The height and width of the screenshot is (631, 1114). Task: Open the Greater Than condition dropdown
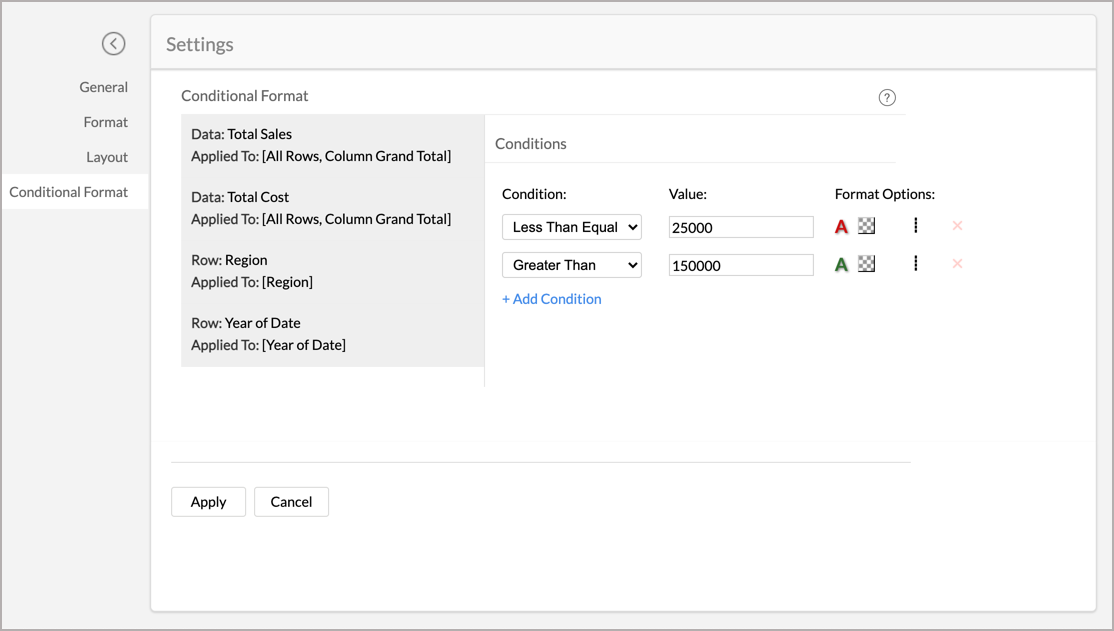(x=571, y=264)
